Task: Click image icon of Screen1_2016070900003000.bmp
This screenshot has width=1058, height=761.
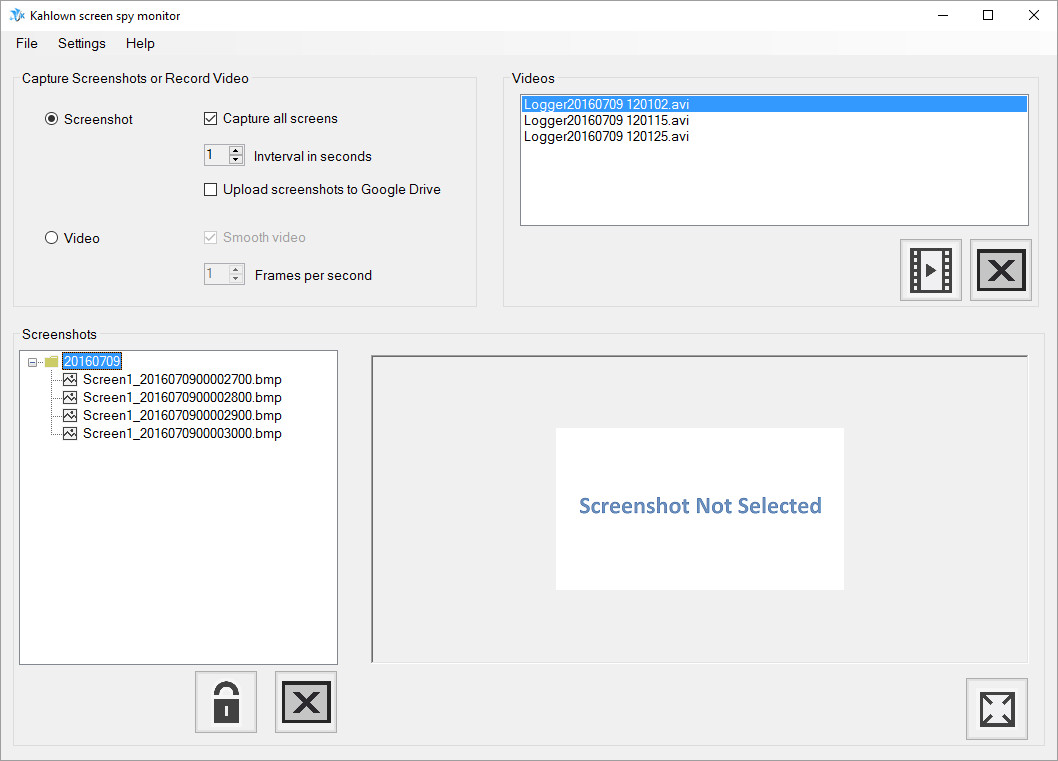Action: [70, 433]
